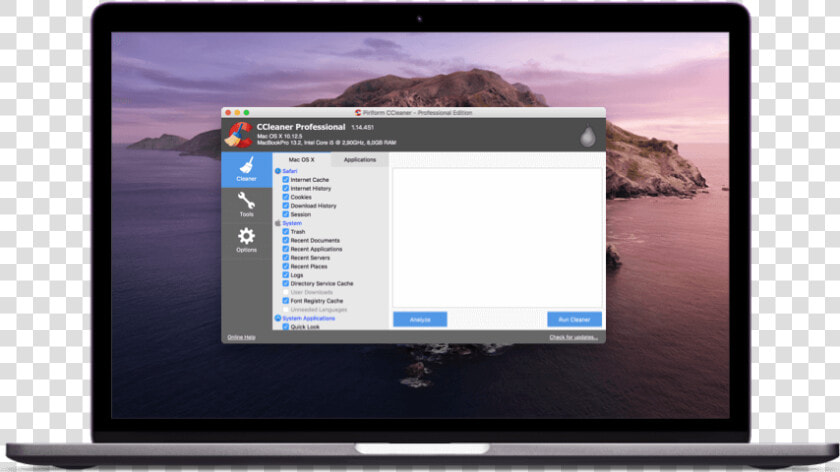Image resolution: width=840 pixels, height=472 pixels.
Task: Click the Analyze button
Action: click(x=420, y=319)
